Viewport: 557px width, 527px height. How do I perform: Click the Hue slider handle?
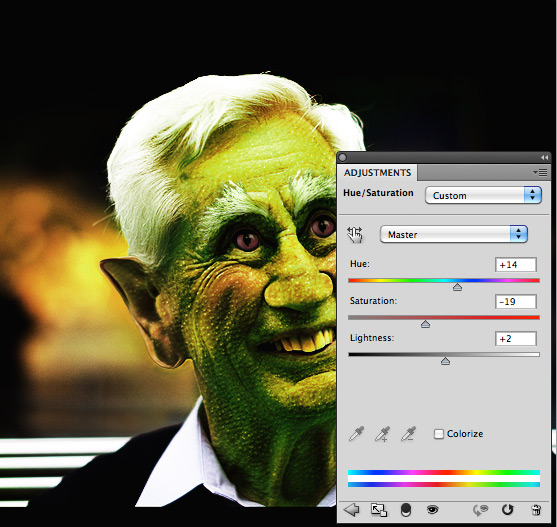(457, 287)
